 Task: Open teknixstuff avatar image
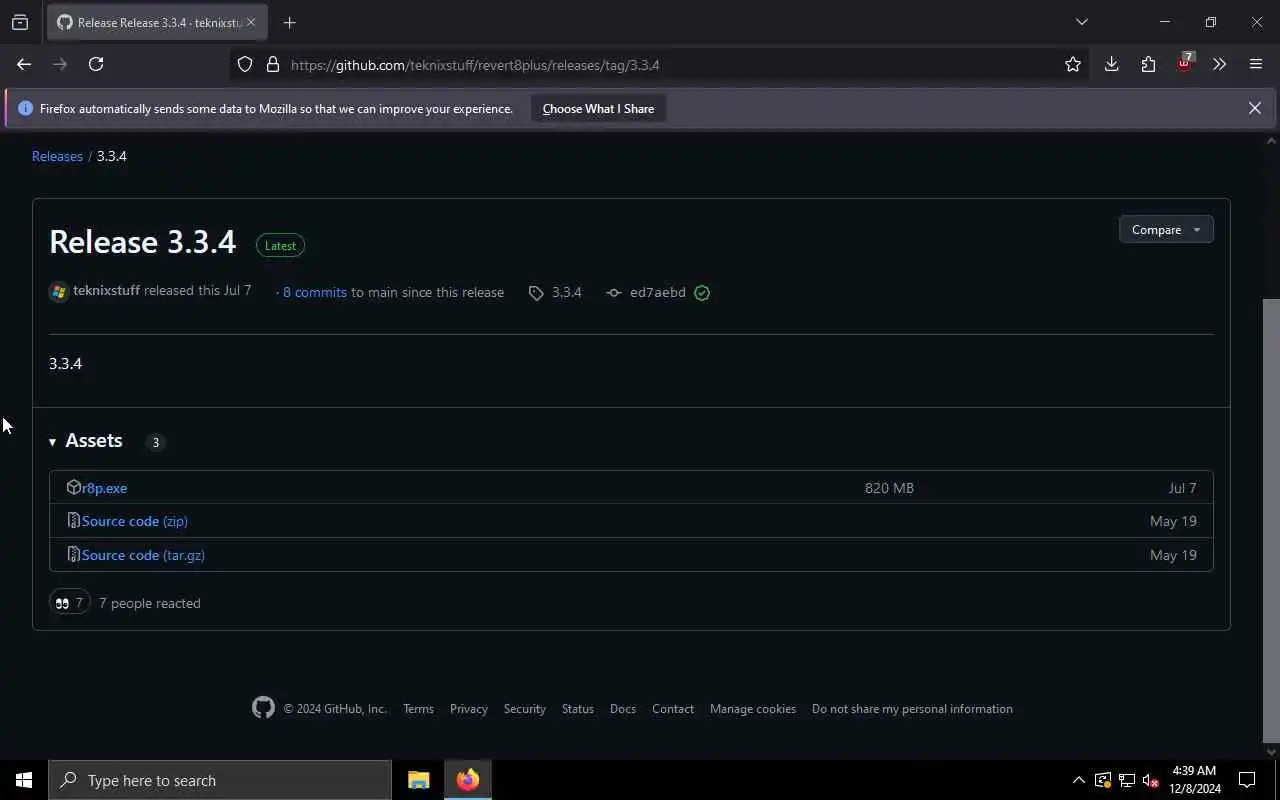(x=59, y=292)
